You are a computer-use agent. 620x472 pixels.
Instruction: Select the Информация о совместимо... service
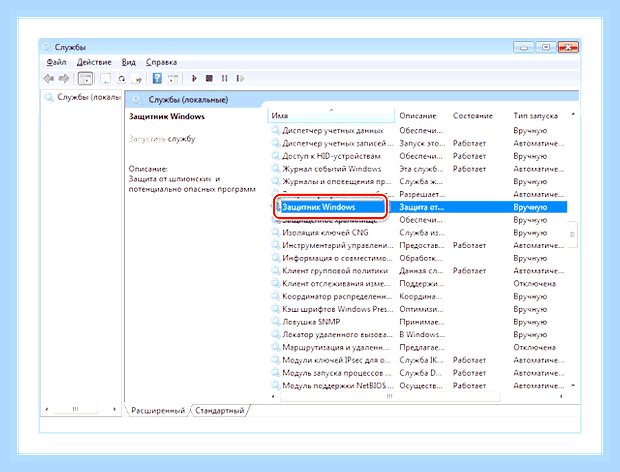pos(337,258)
